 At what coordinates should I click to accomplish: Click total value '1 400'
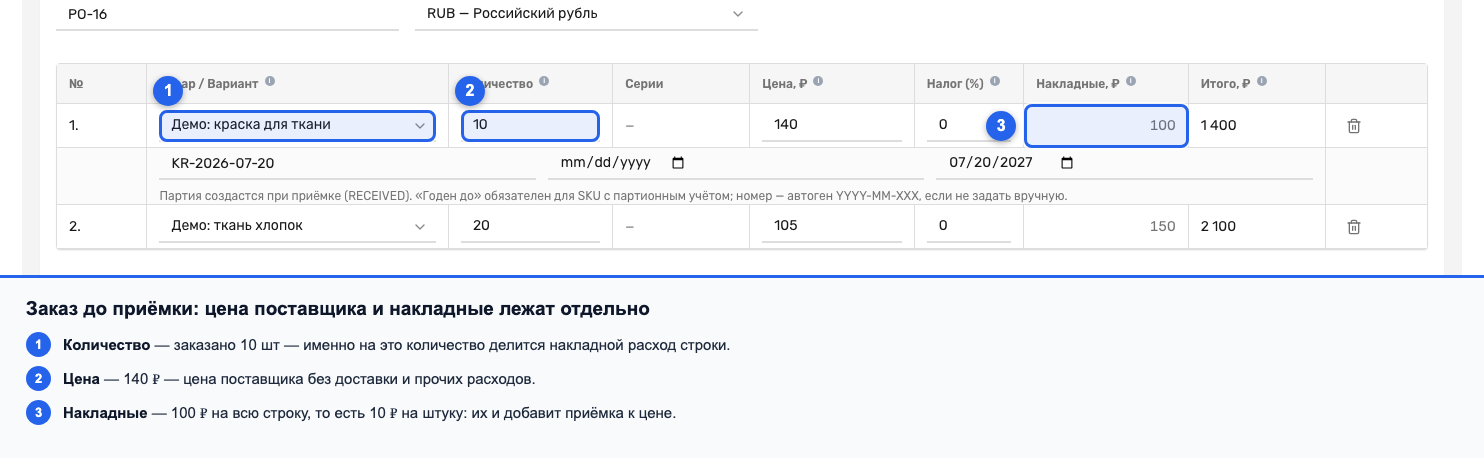(x=1217, y=126)
